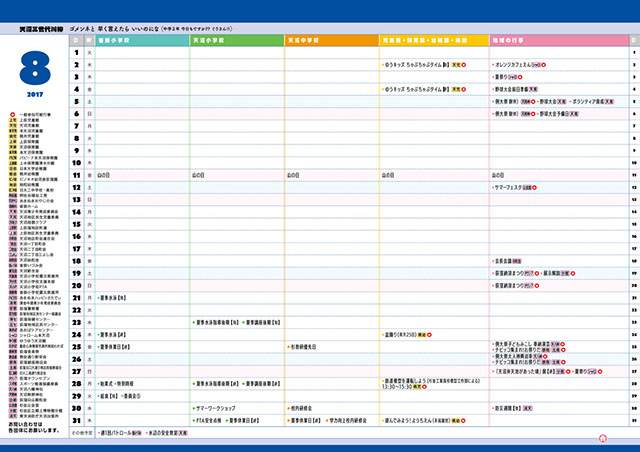Click 山の日 in the 地域の行事 column
Image resolution: width=640 pixels, height=452 pixels.
tap(498, 175)
